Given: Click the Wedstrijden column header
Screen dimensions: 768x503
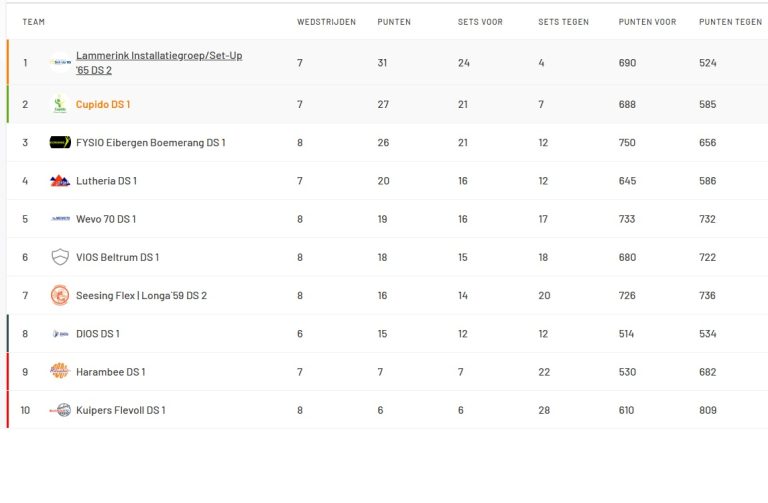Looking at the screenshot, I should pos(326,22).
